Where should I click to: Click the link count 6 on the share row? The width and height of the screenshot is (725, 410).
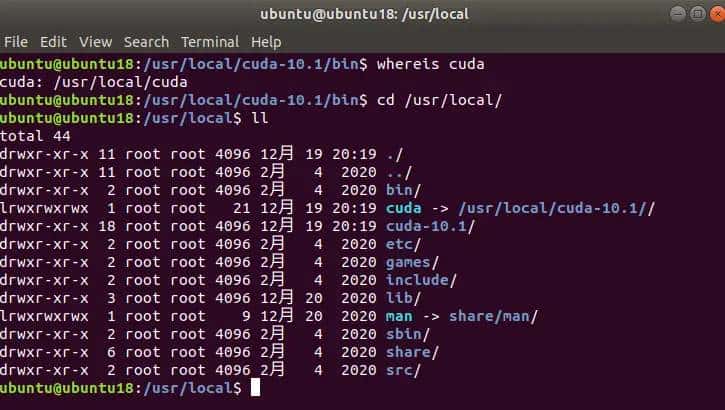click(x=111, y=352)
